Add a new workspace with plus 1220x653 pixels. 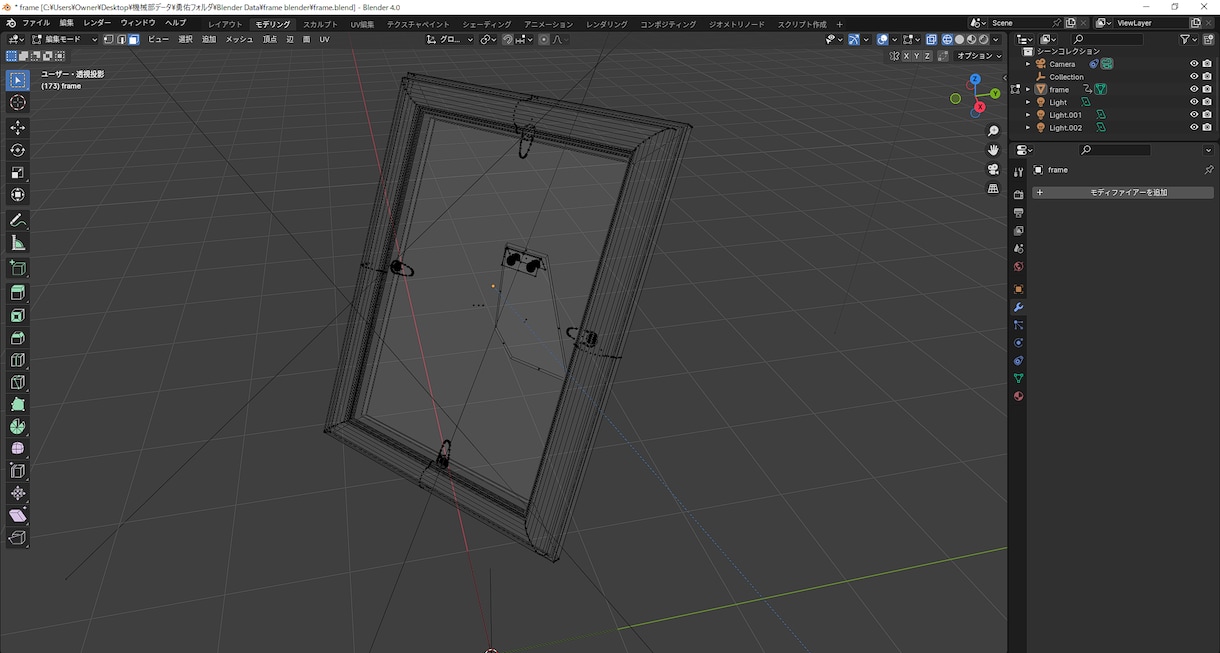[839, 23]
